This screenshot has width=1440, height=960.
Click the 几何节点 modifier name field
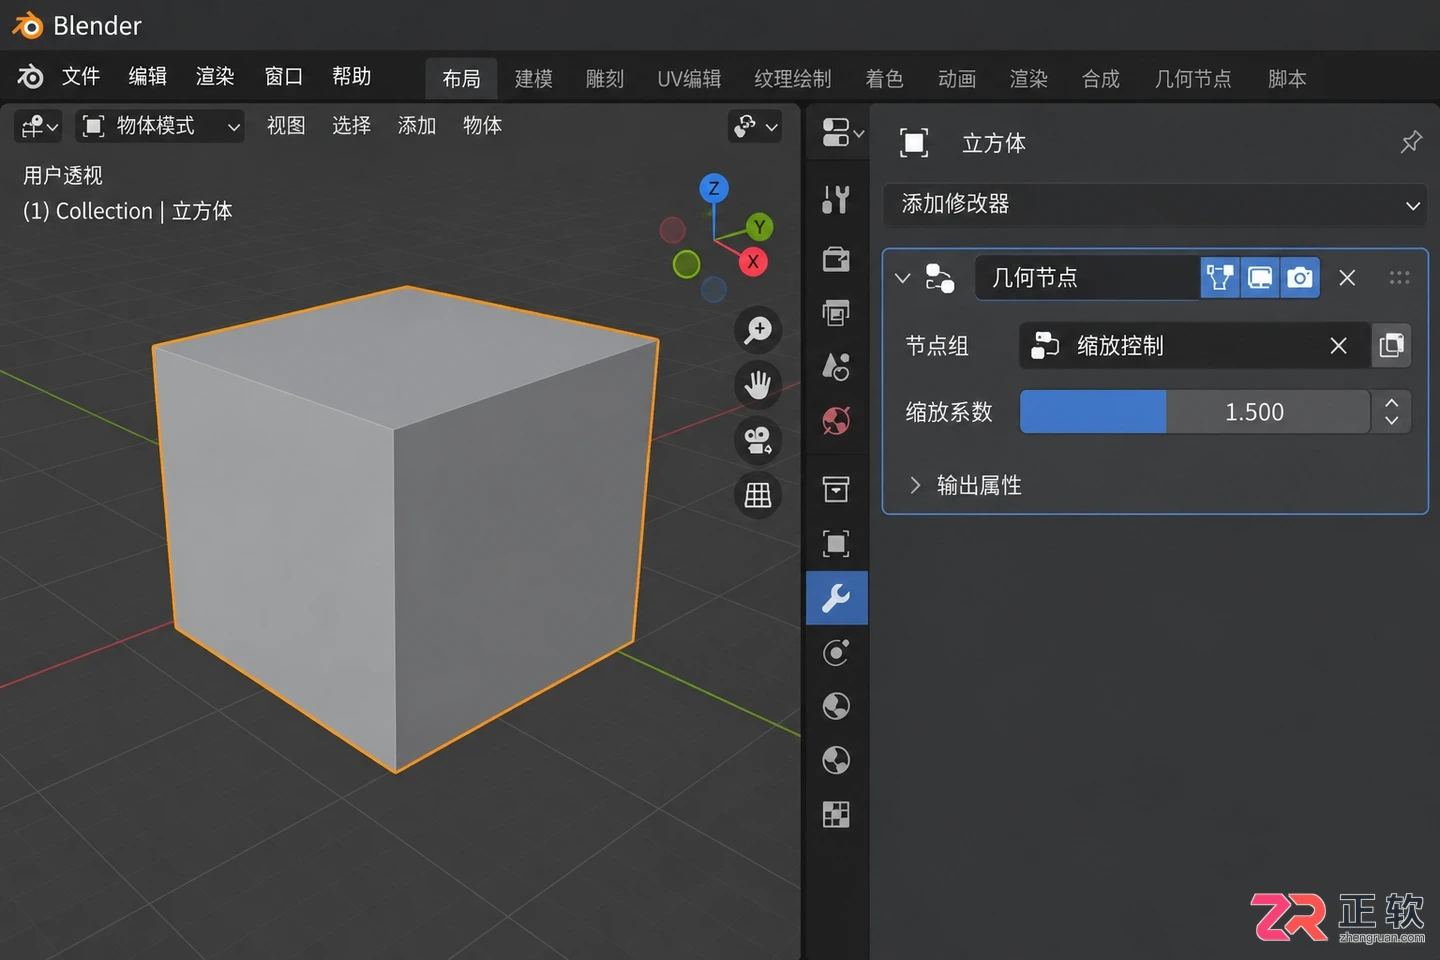tap(1087, 277)
